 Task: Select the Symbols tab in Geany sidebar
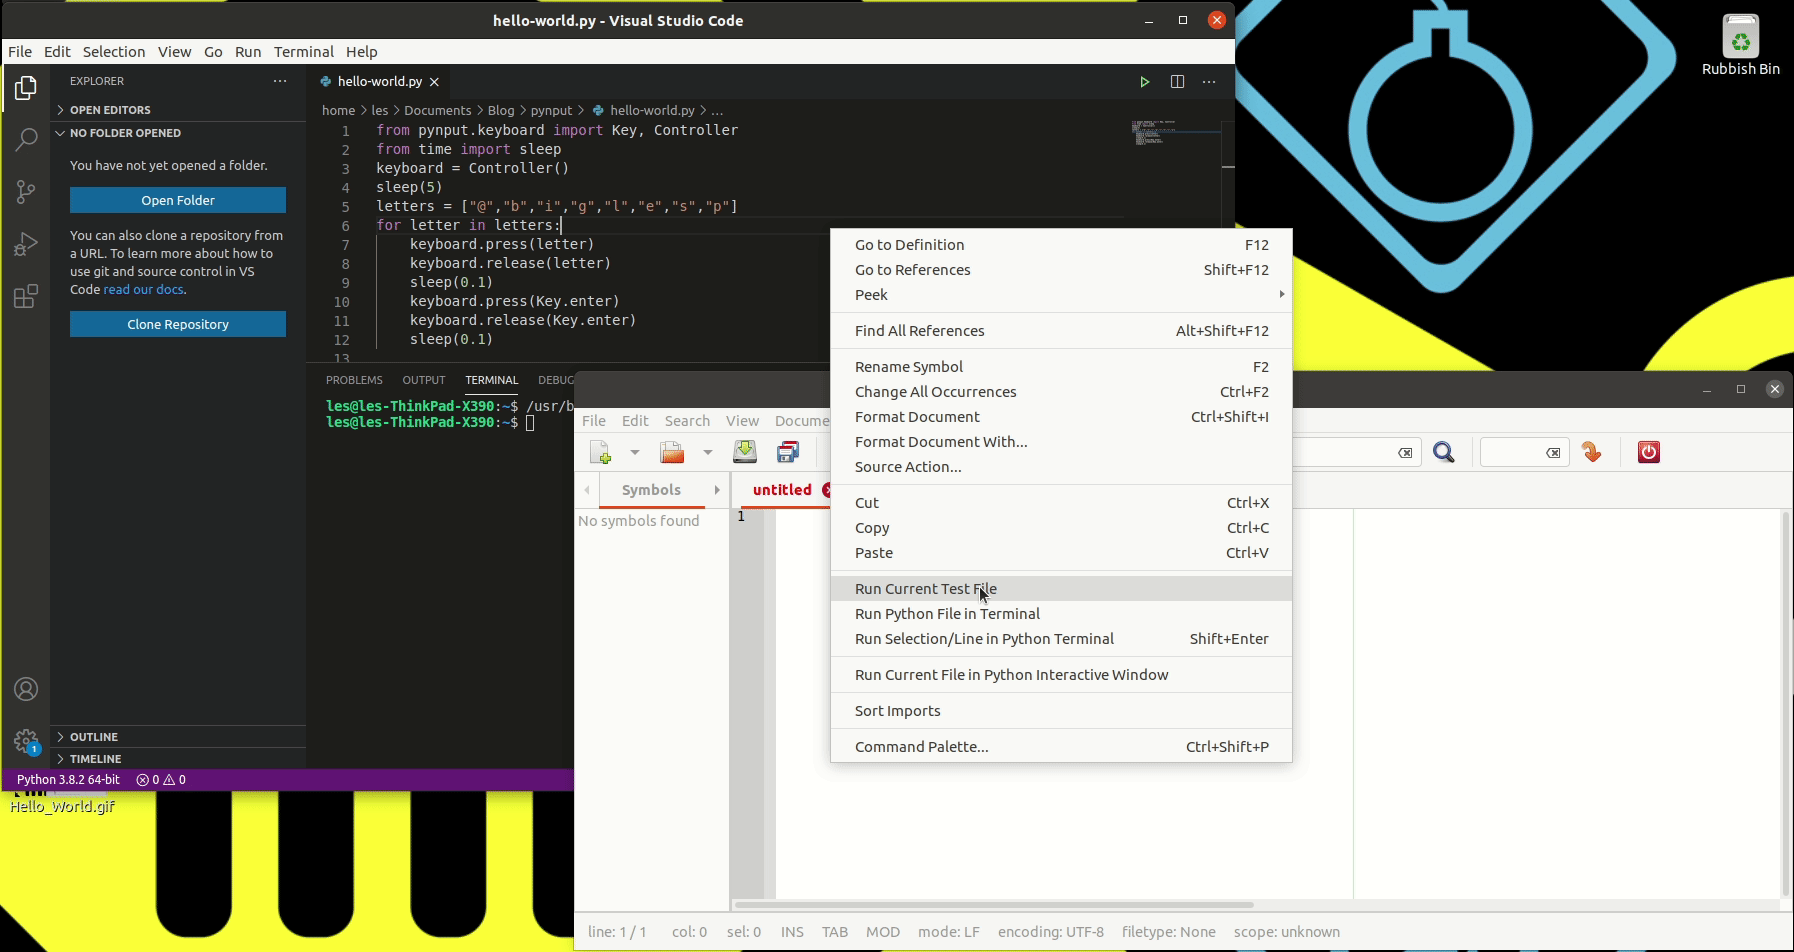pyautogui.click(x=651, y=490)
